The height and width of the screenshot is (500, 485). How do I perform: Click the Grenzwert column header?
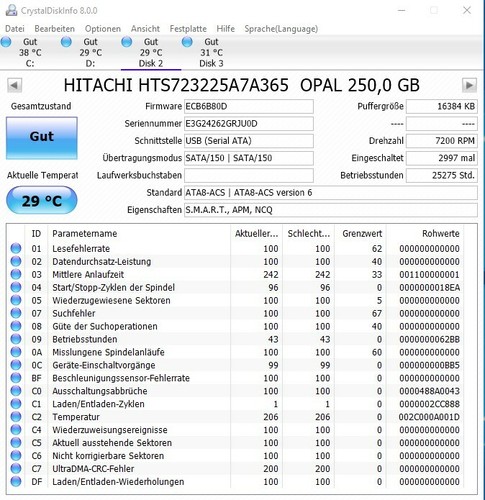click(361, 233)
